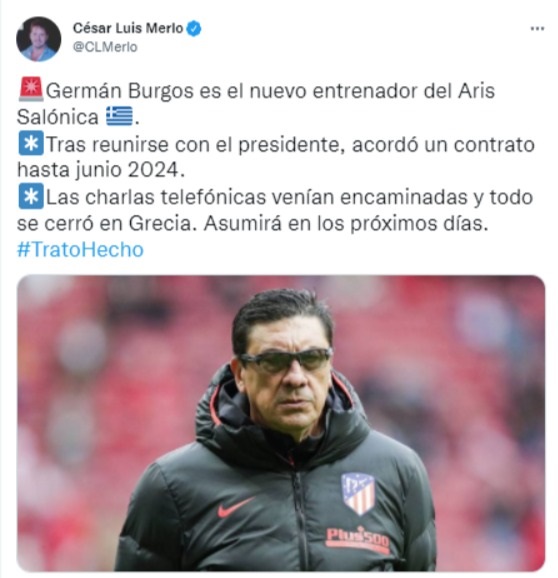558x578 pixels.
Task: Click the 'se cerró en Grecia' text line
Action: pos(252,223)
